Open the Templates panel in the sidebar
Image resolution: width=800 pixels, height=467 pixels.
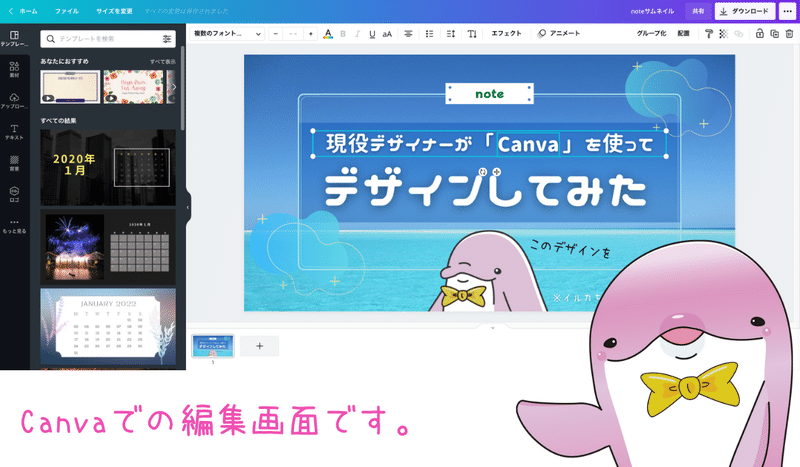pos(14,38)
